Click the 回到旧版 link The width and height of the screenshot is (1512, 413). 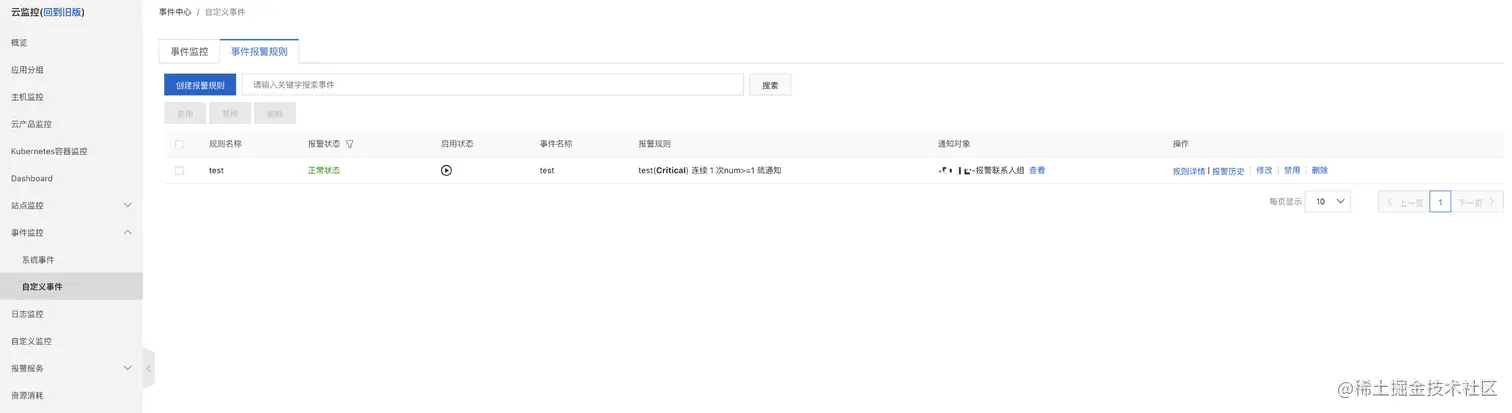coord(62,12)
